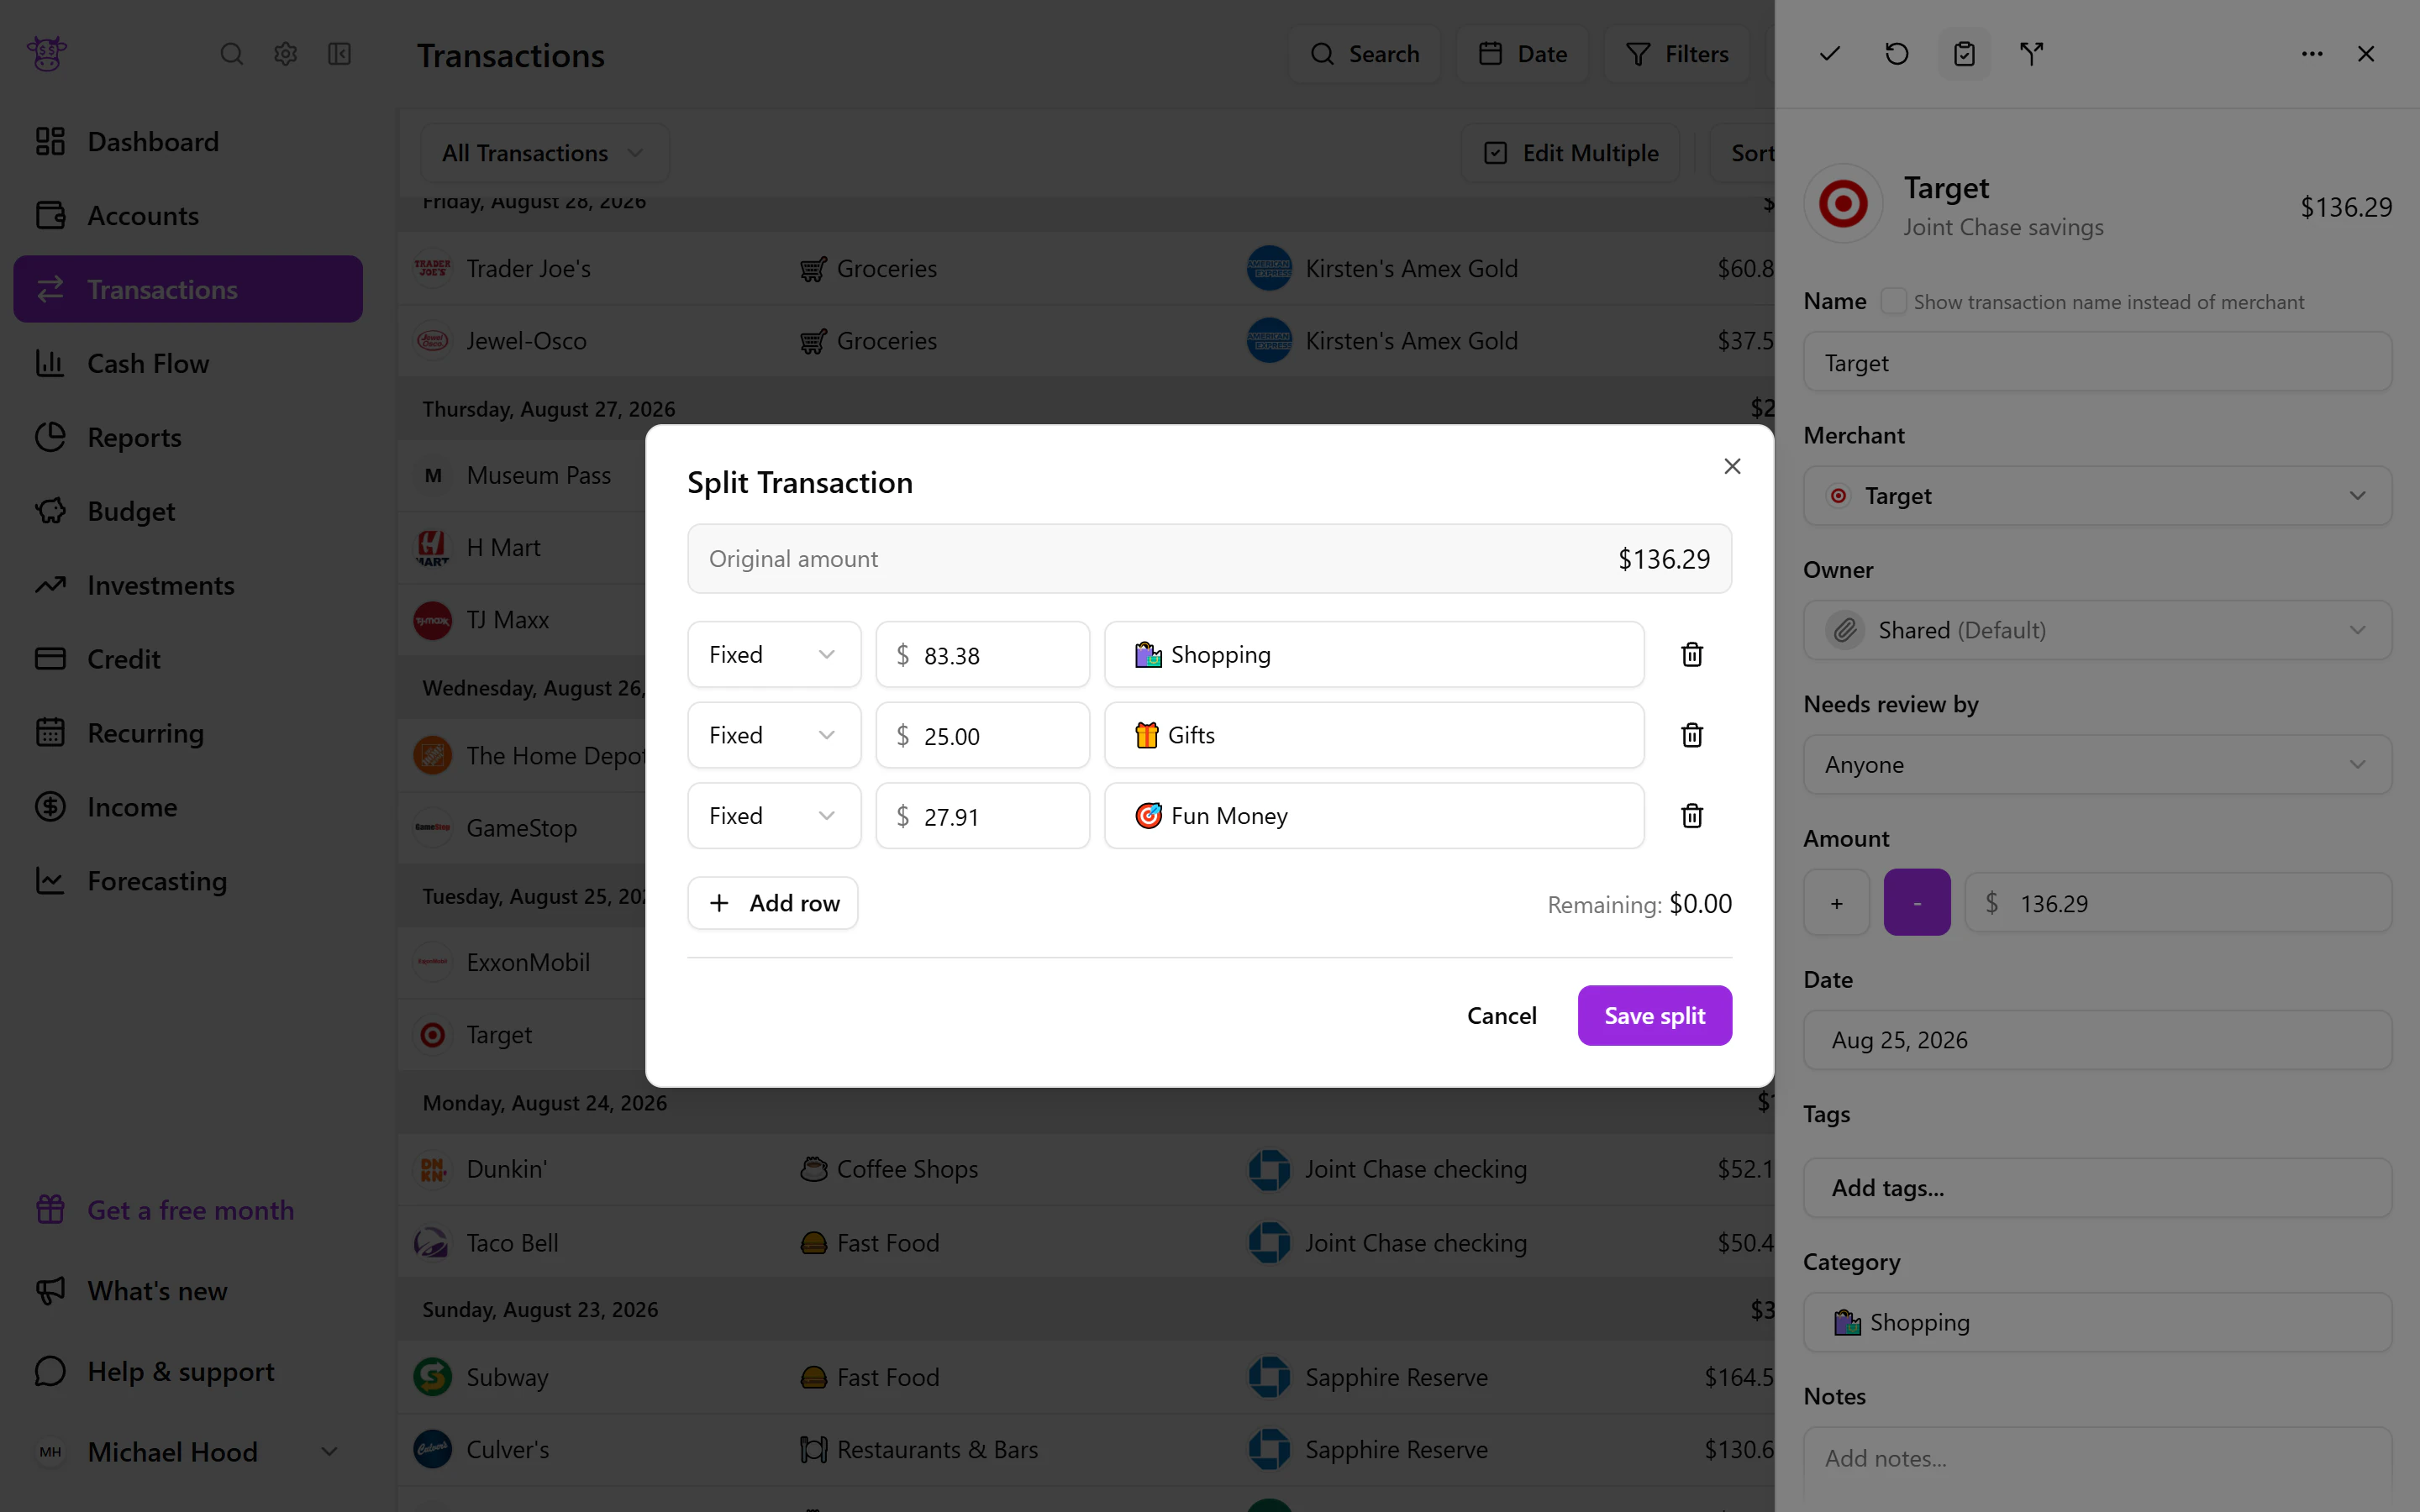Click the undo/revert icon in detail panel
This screenshot has height=1512, width=2420.
(x=1896, y=54)
